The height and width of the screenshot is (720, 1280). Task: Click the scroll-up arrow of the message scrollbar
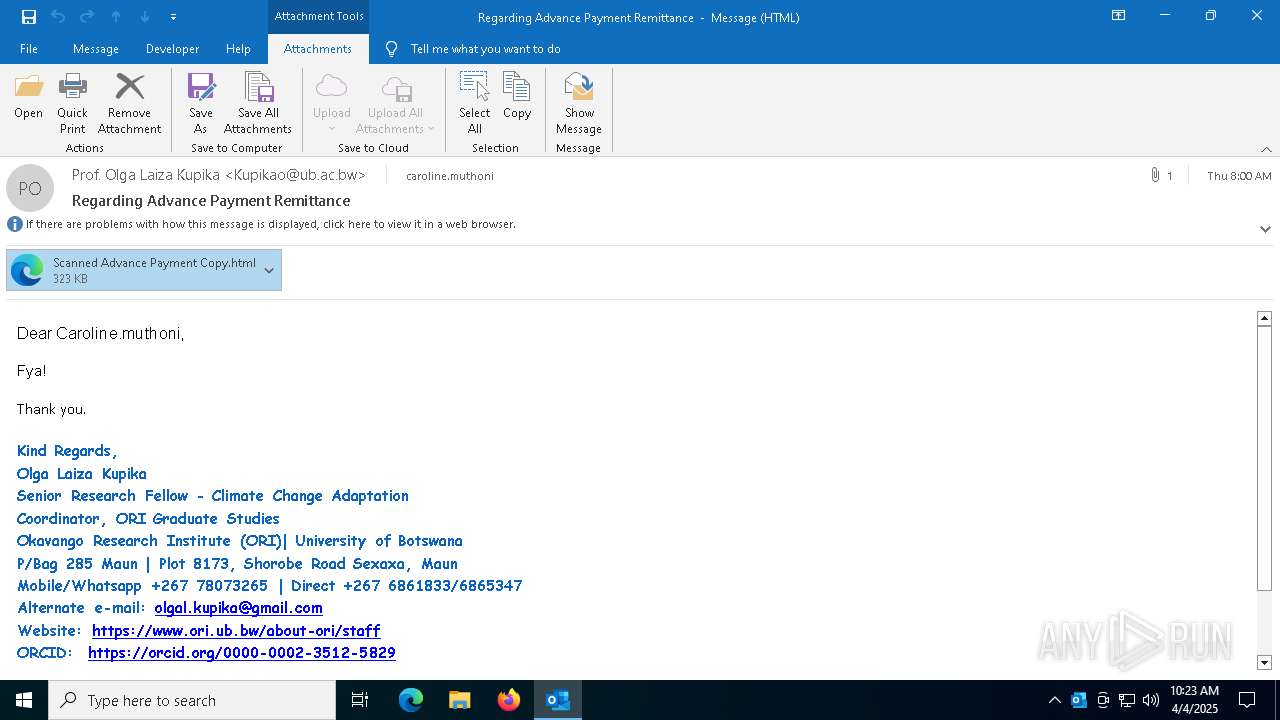click(1264, 318)
